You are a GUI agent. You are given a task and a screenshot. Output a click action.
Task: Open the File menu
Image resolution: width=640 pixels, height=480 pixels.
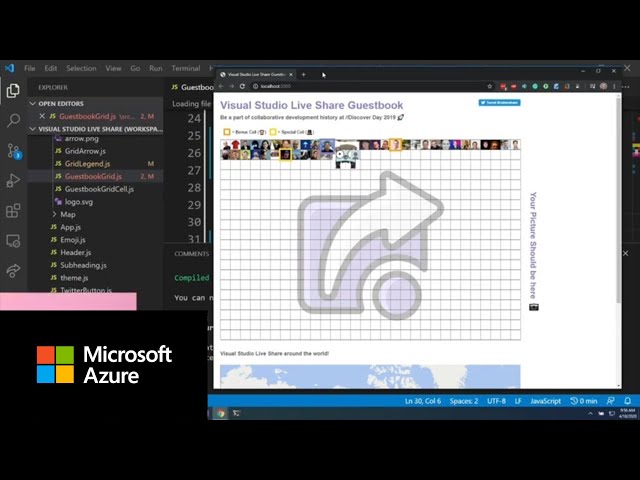[30, 68]
